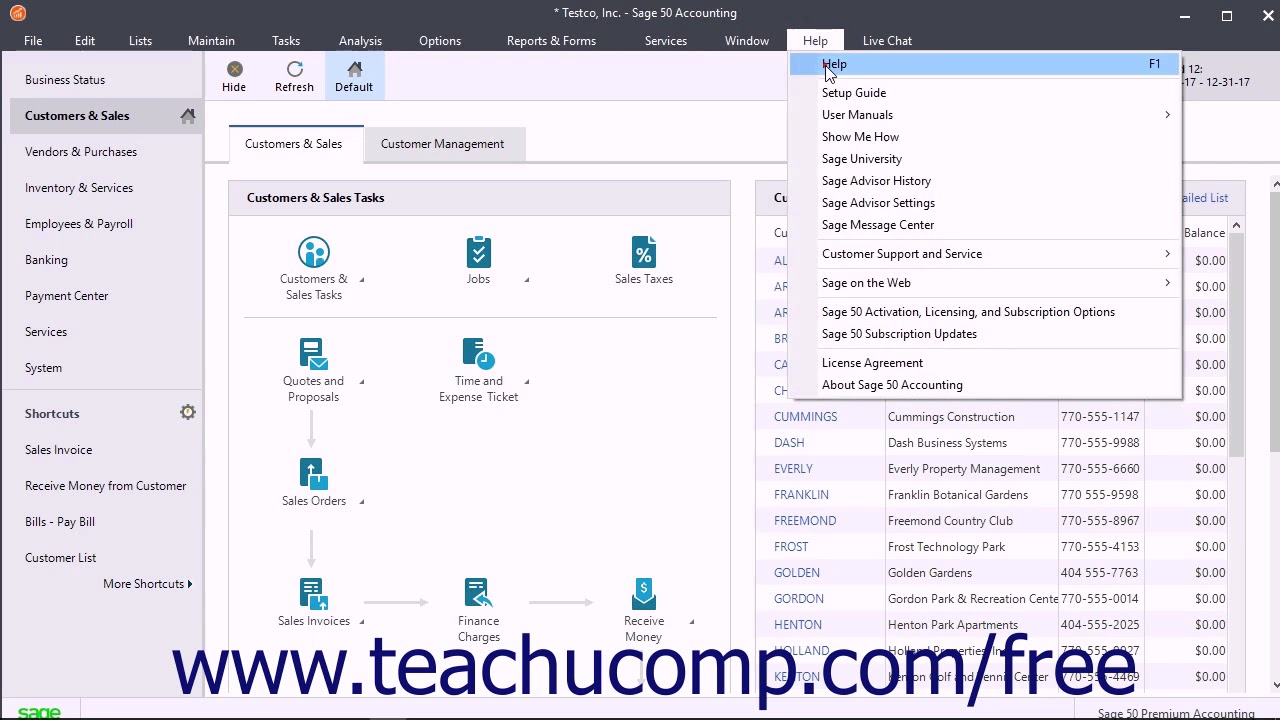Open the FRANKLIN customer ID link

[x=801, y=495]
